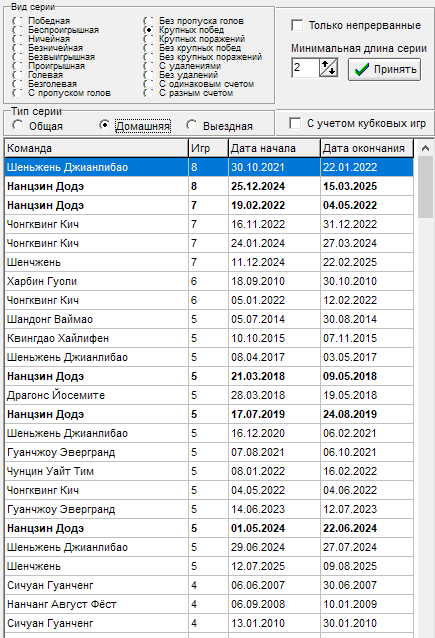Select Шеньжень Джианлибао row starting 30.10.2021

click(209, 167)
